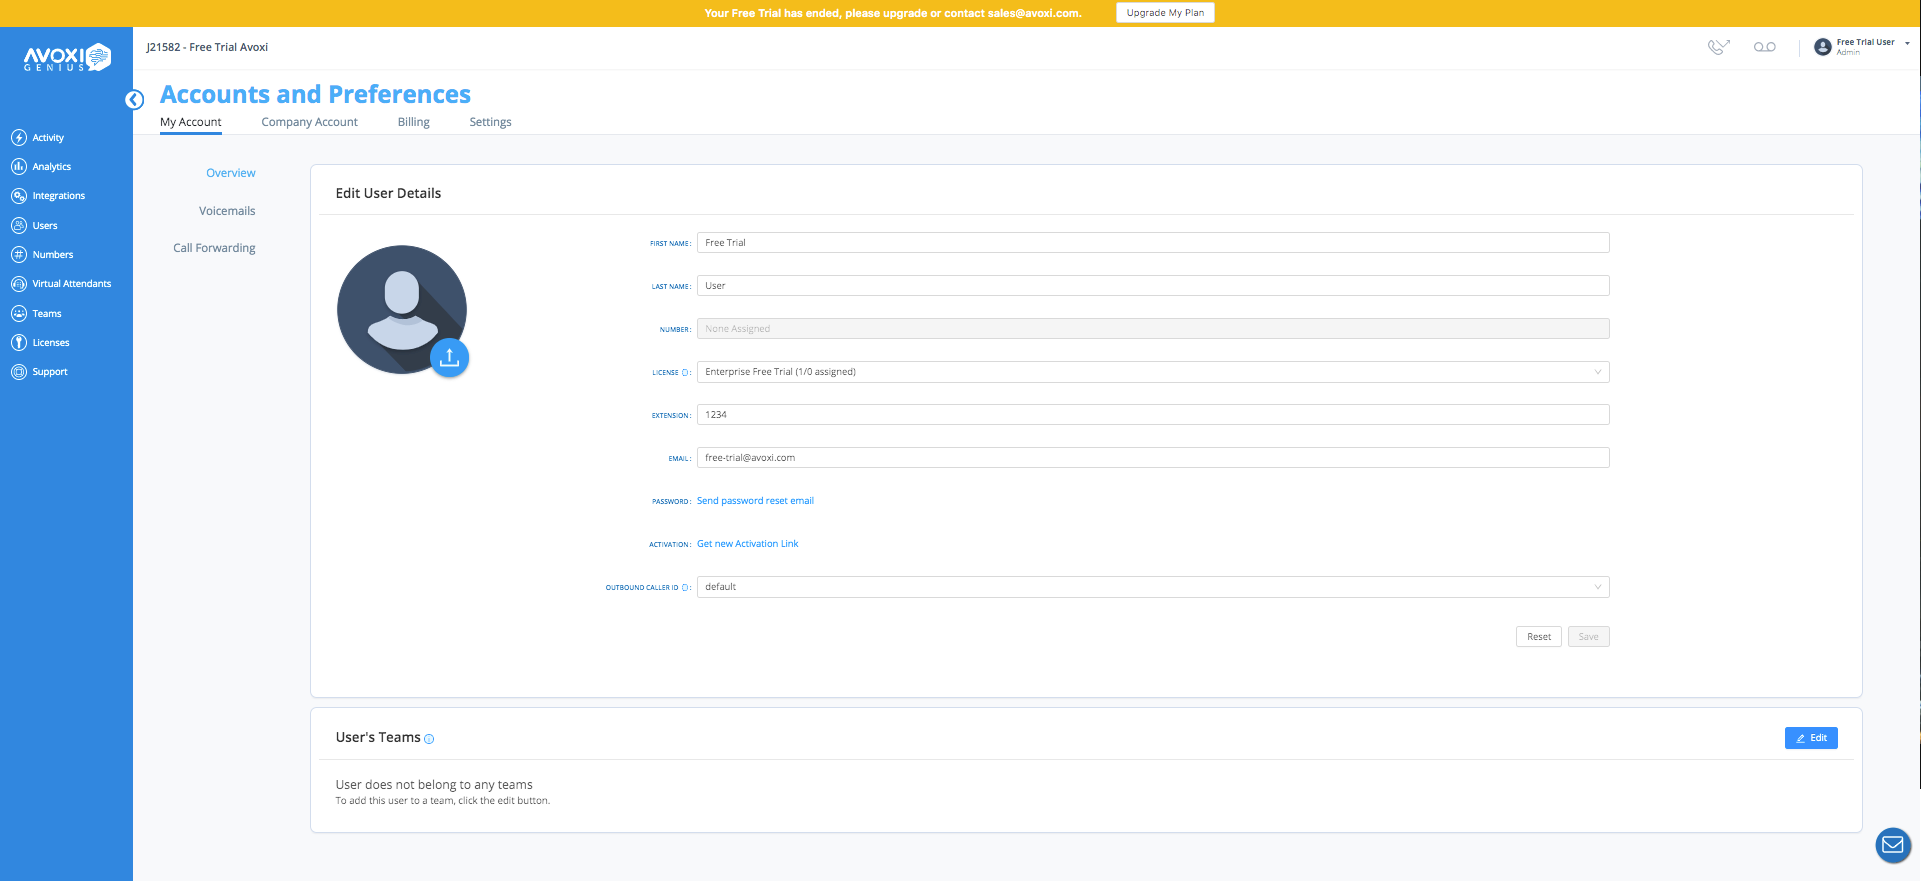The width and height of the screenshot is (1921, 881).
Task: Show License field info tooltip icon
Action: pos(685,373)
